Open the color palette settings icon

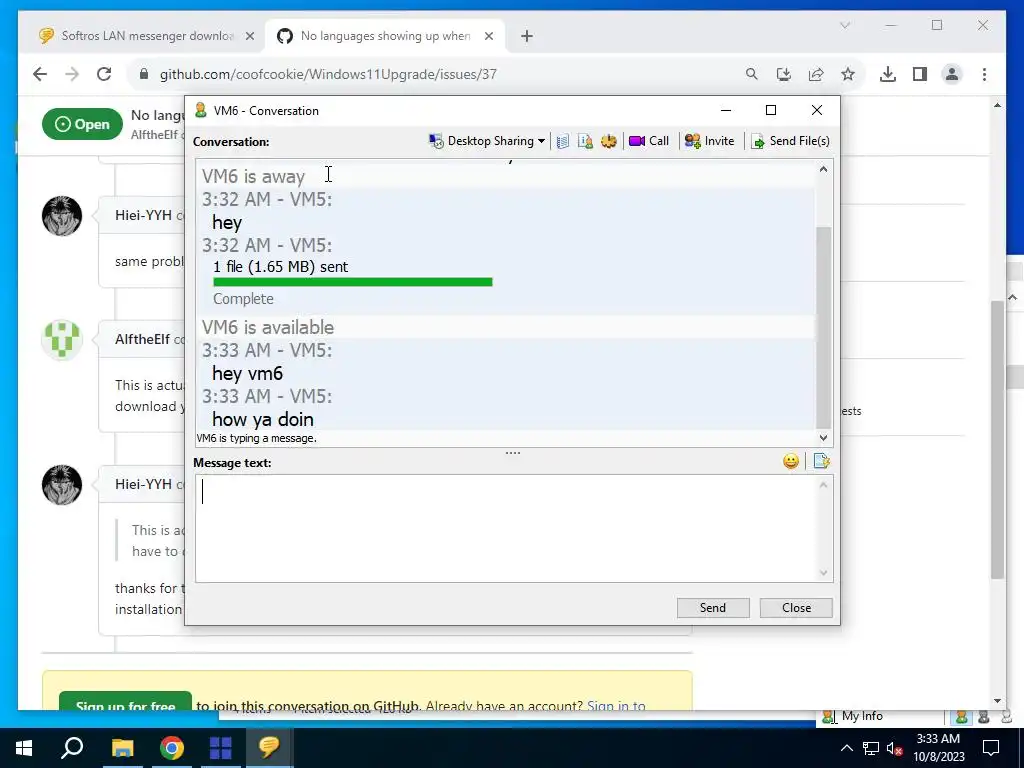pos(609,141)
